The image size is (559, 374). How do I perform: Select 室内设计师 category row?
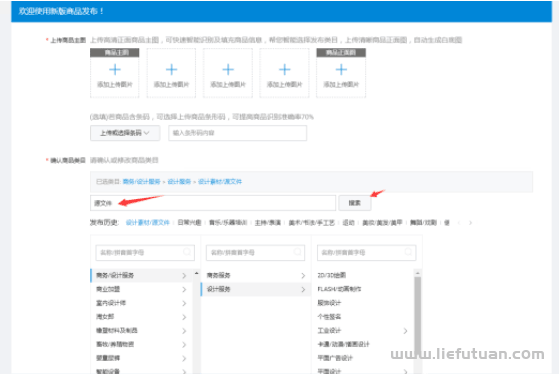click(142, 303)
